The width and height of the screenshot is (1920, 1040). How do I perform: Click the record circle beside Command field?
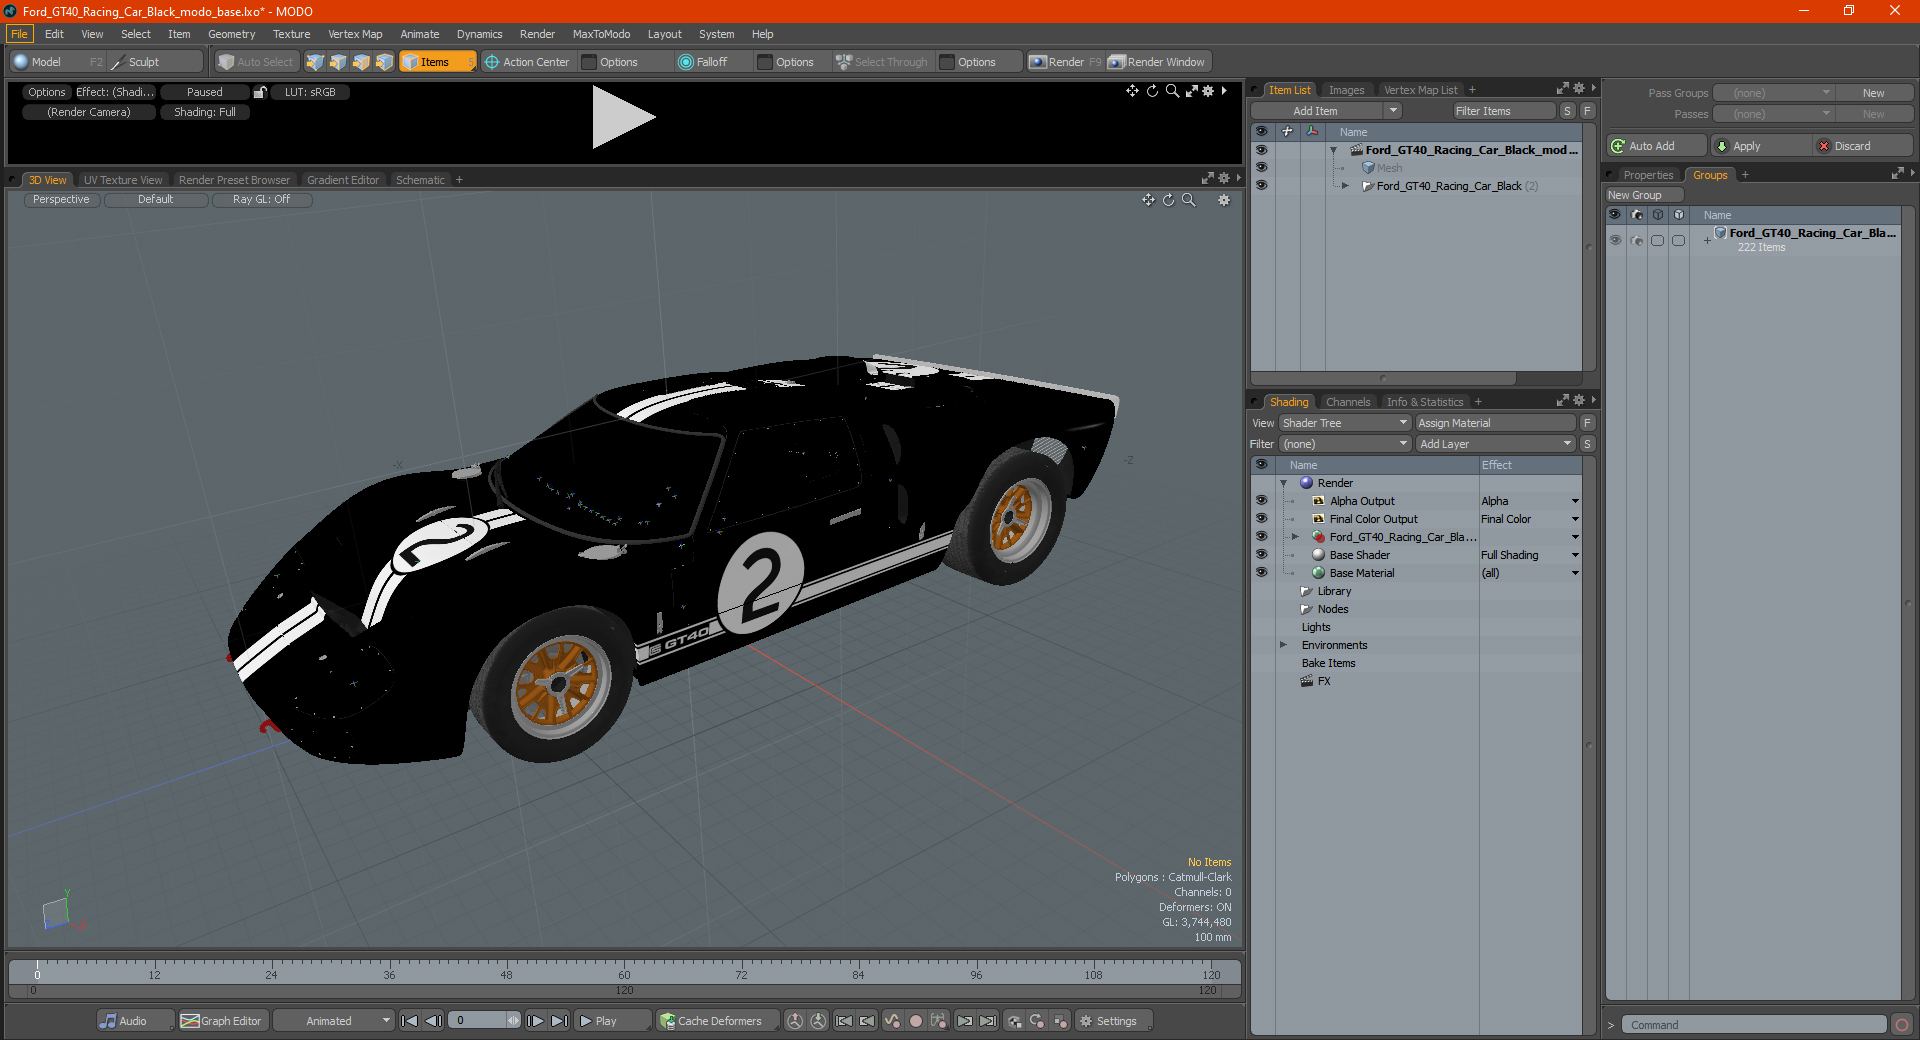[1902, 1025]
